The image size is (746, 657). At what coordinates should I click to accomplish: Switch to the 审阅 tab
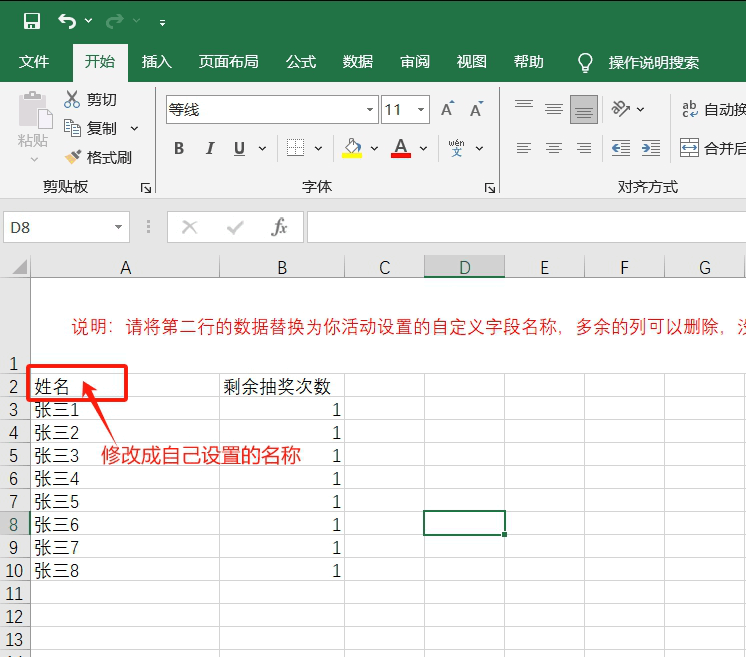(x=415, y=62)
